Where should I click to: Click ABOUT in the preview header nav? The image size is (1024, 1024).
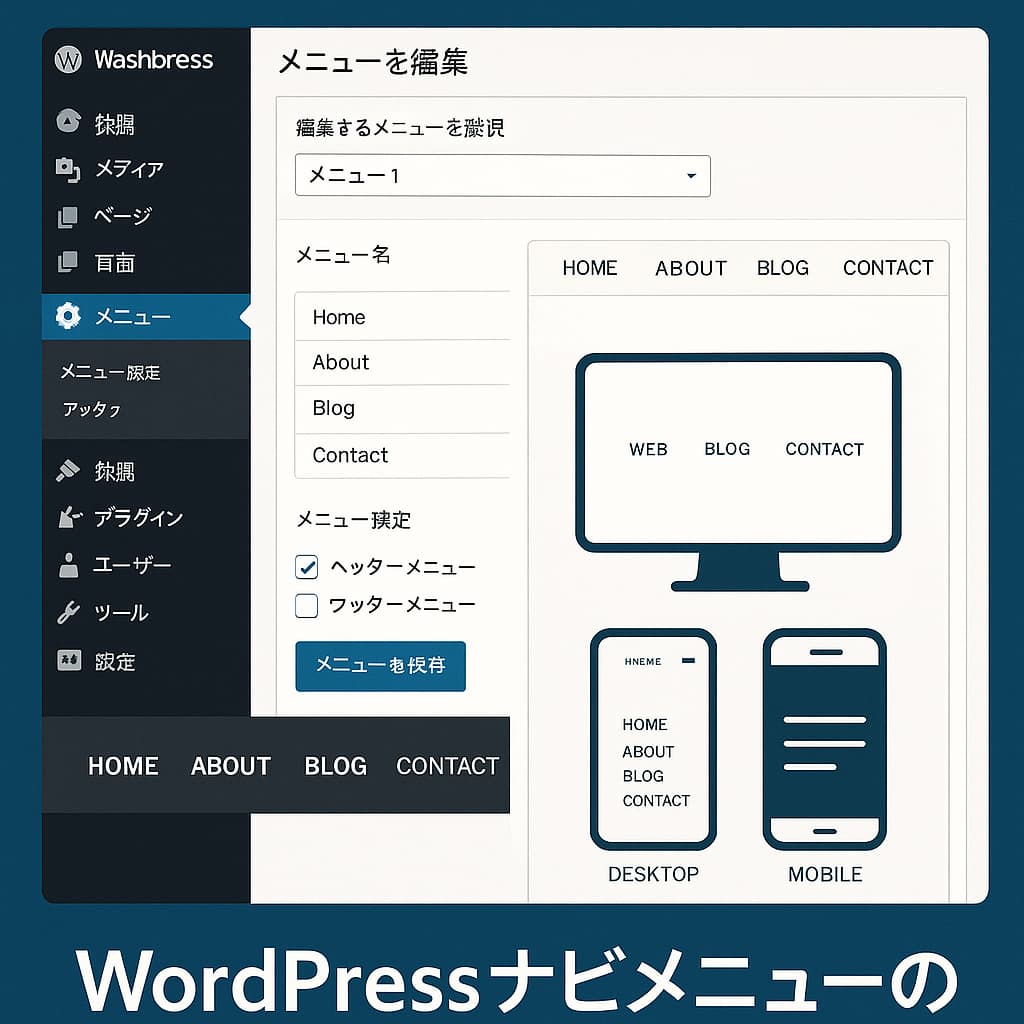point(691,268)
